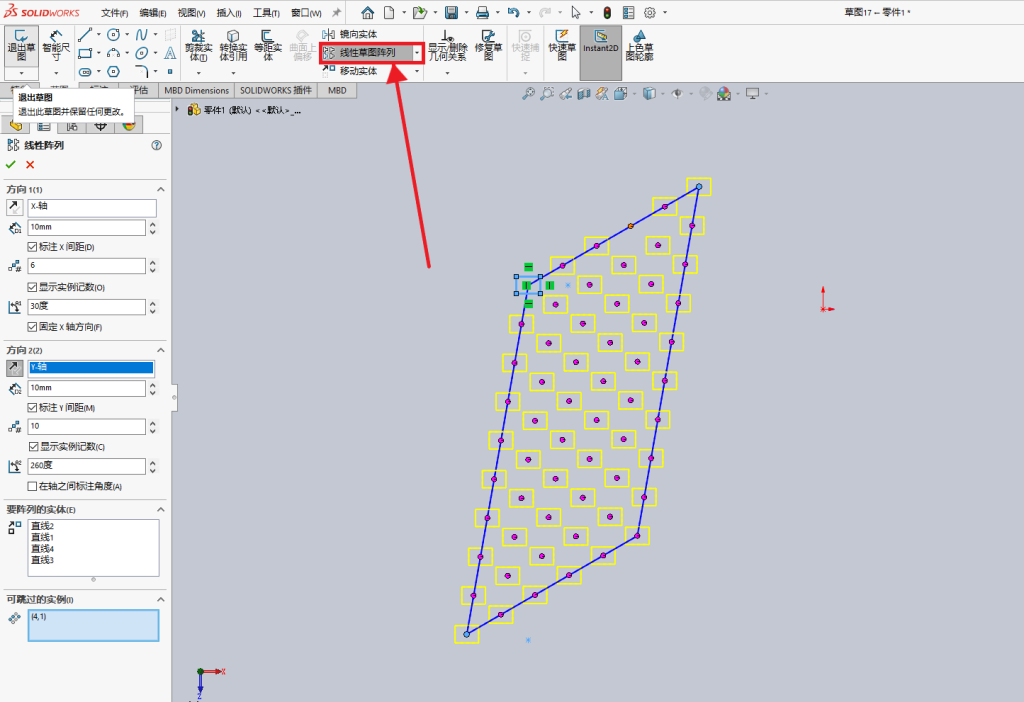This screenshot has height=702, width=1024.
Task: Click the Direction 1 X-轴 input field
Action: point(92,207)
